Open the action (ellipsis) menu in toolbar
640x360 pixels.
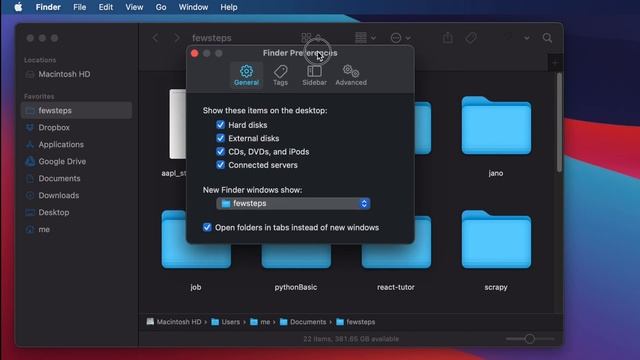pyautogui.click(x=400, y=38)
